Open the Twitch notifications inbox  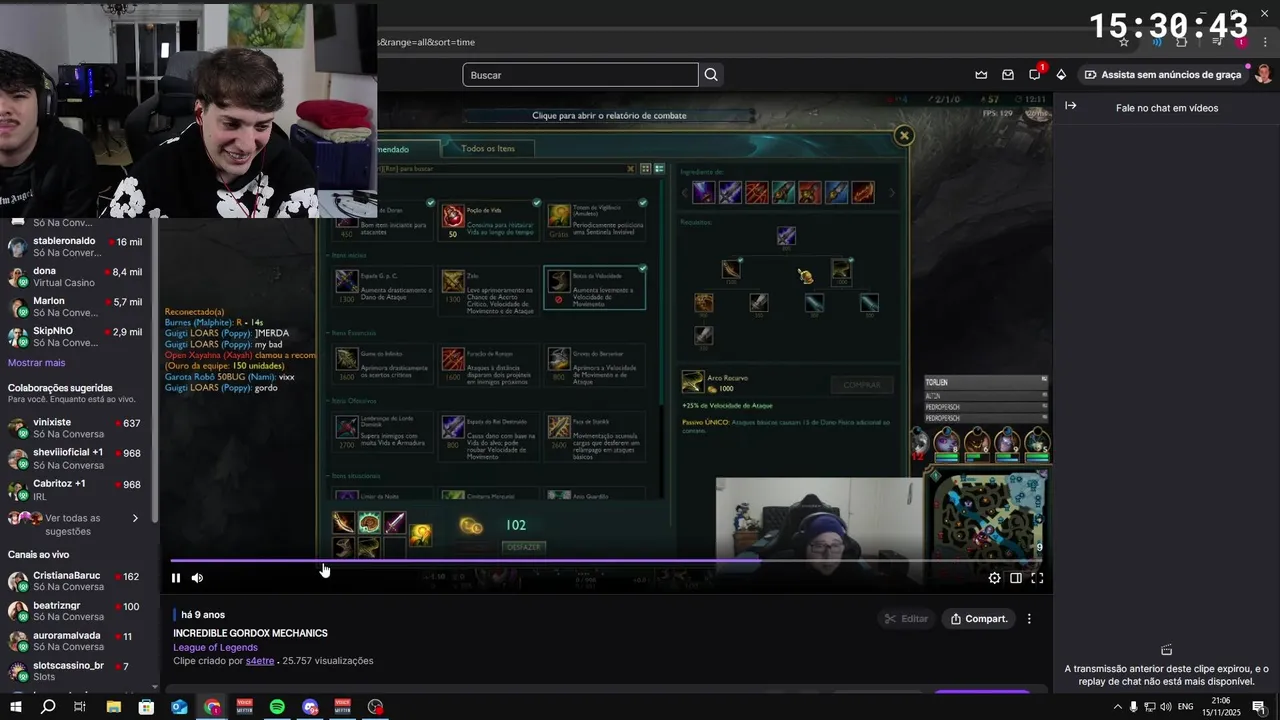[x=1008, y=75]
